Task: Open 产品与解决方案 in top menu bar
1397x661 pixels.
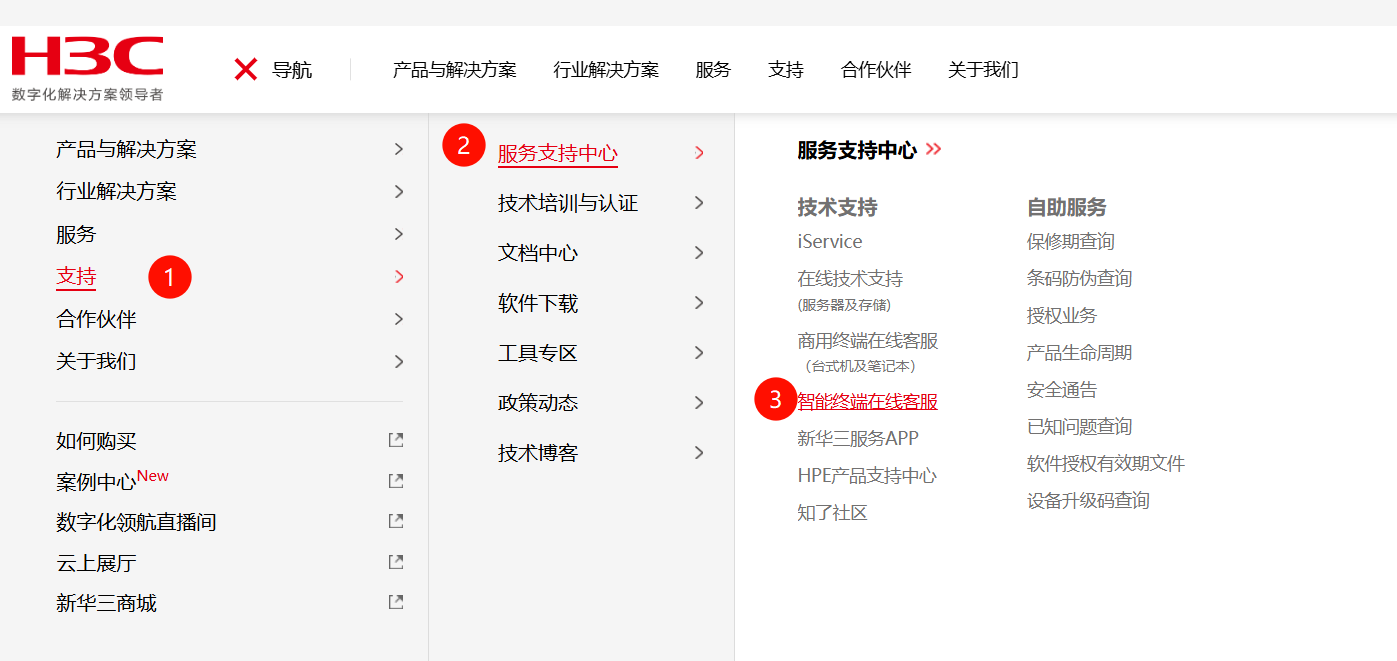Action: pos(454,70)
